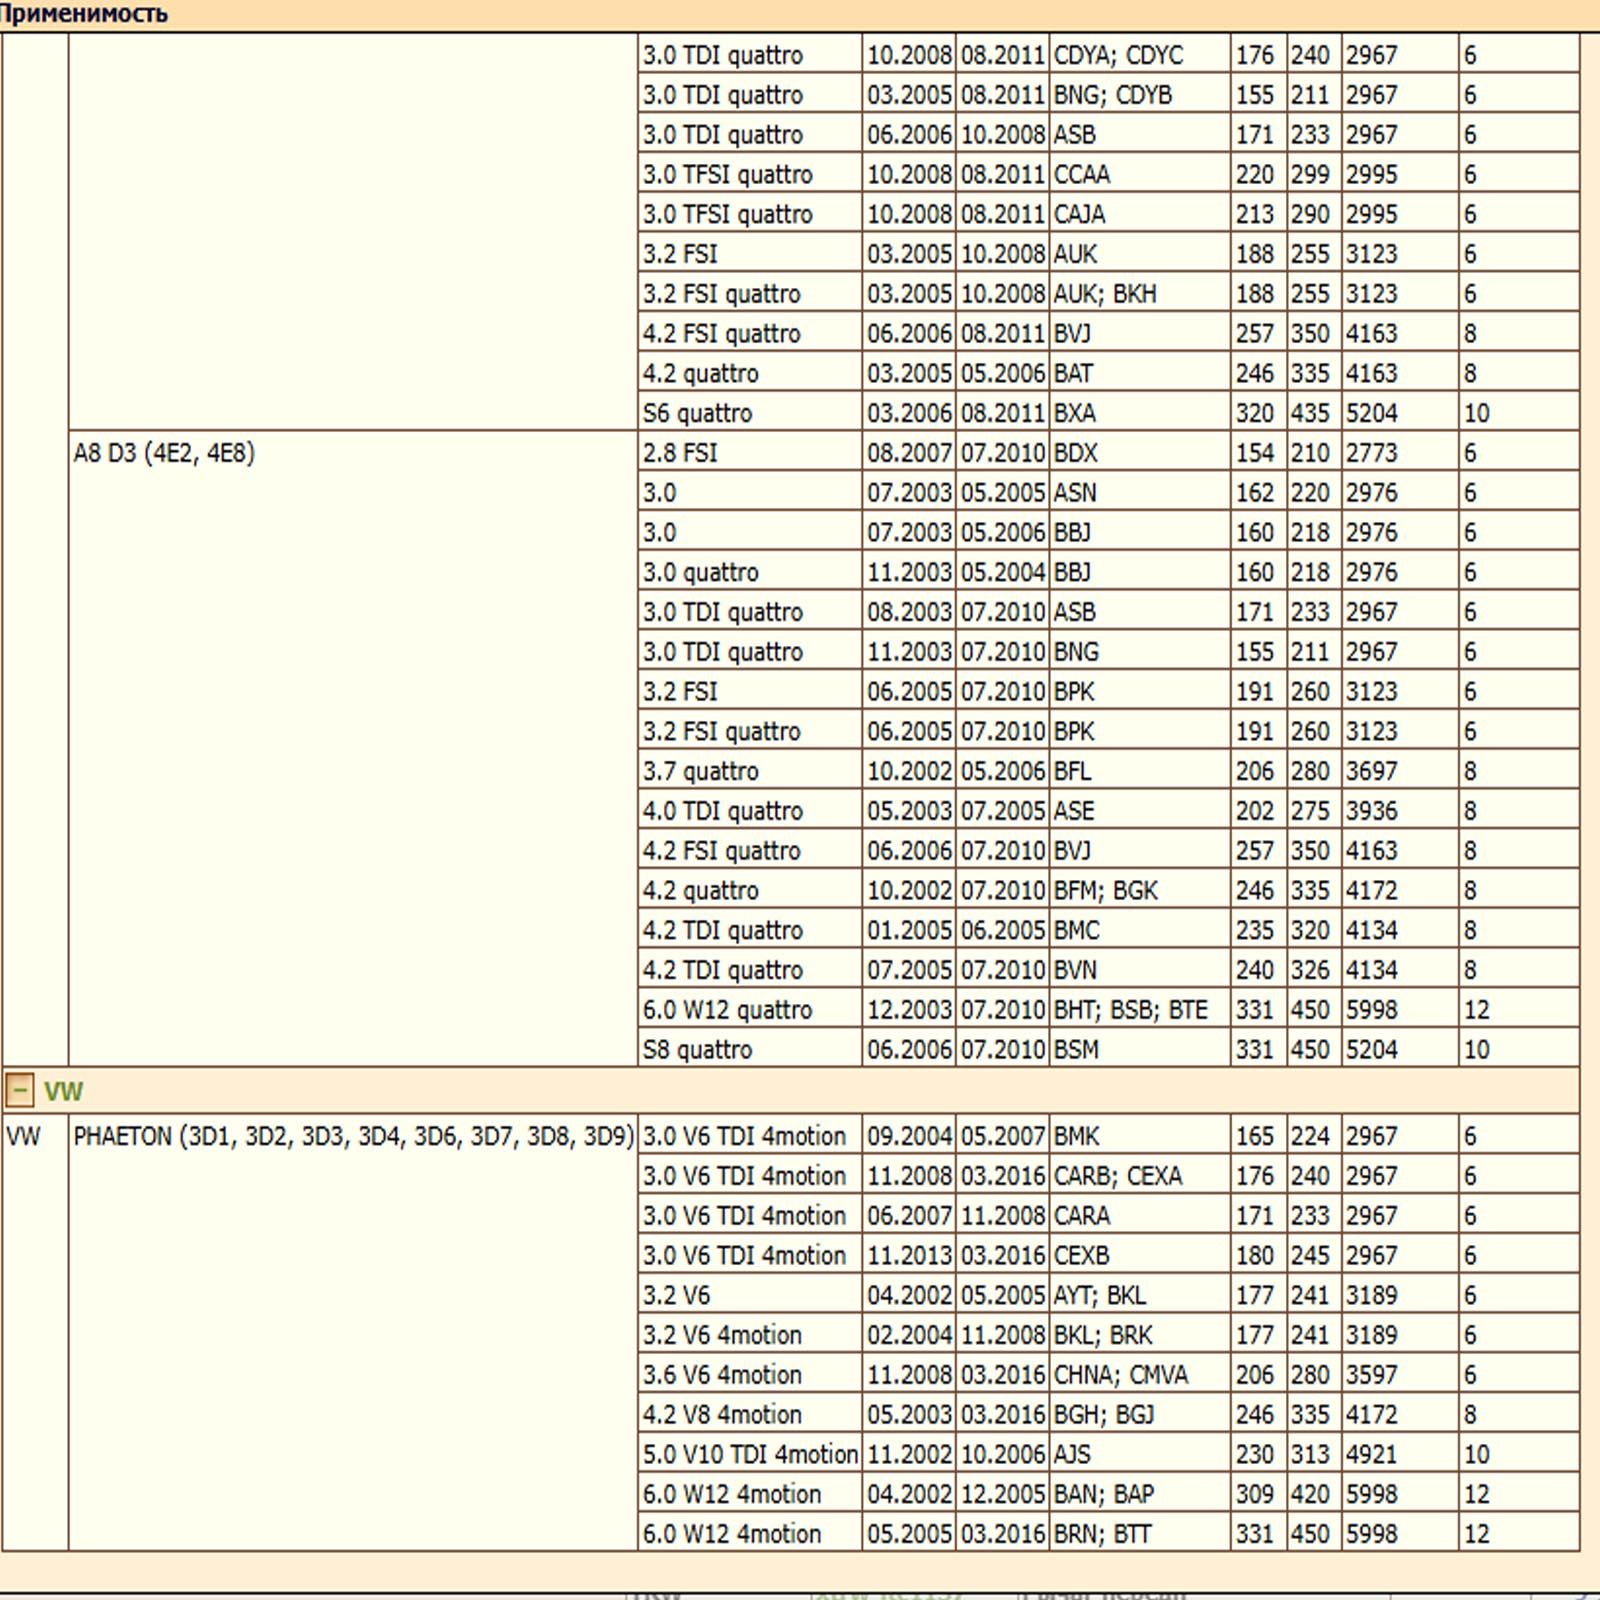
Task: Collapse the VW group expander
Action: pyautogui.click(x=19, y=1090)
